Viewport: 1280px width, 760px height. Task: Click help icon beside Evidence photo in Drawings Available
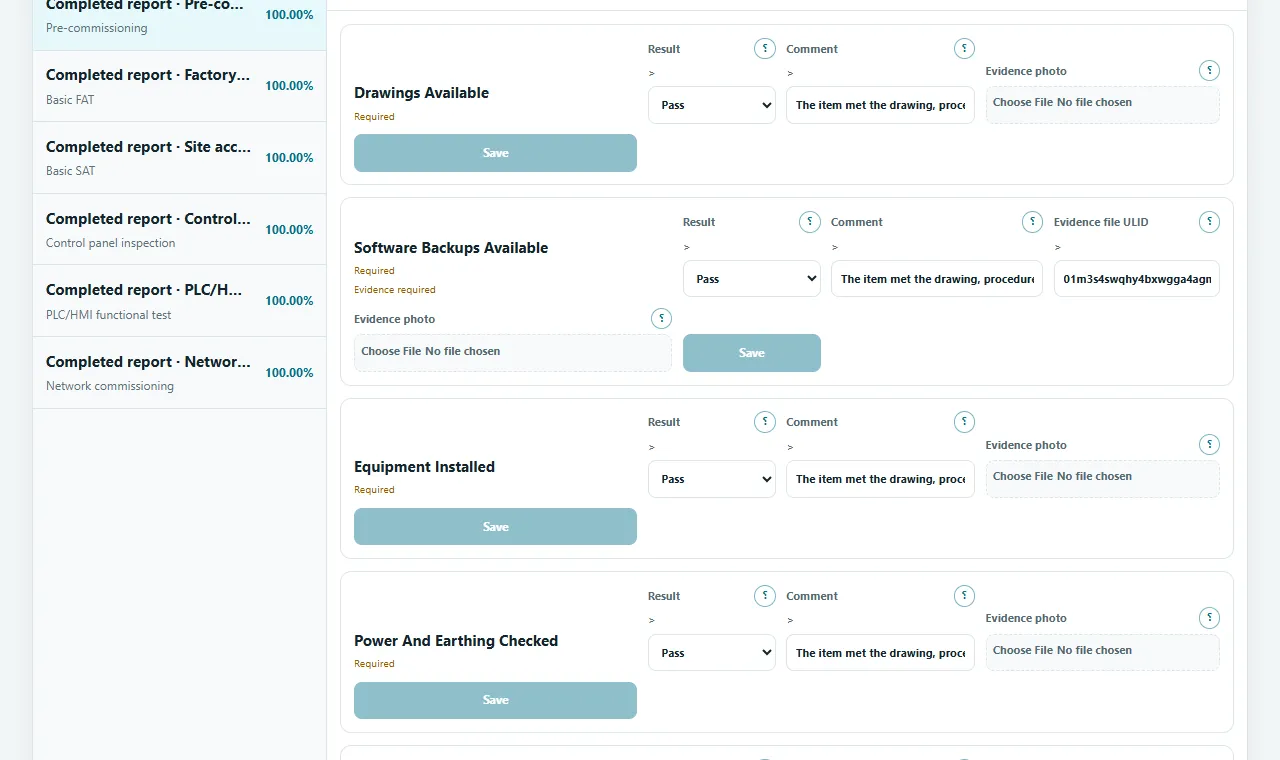pyautogui.click(x=1209, y=70)
